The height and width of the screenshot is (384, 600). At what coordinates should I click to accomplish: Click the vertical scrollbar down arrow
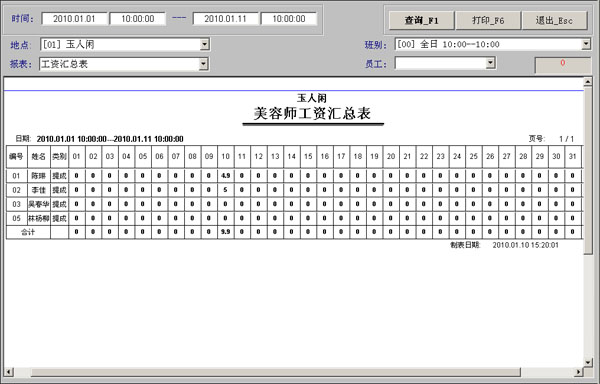[x=588, y=362]
